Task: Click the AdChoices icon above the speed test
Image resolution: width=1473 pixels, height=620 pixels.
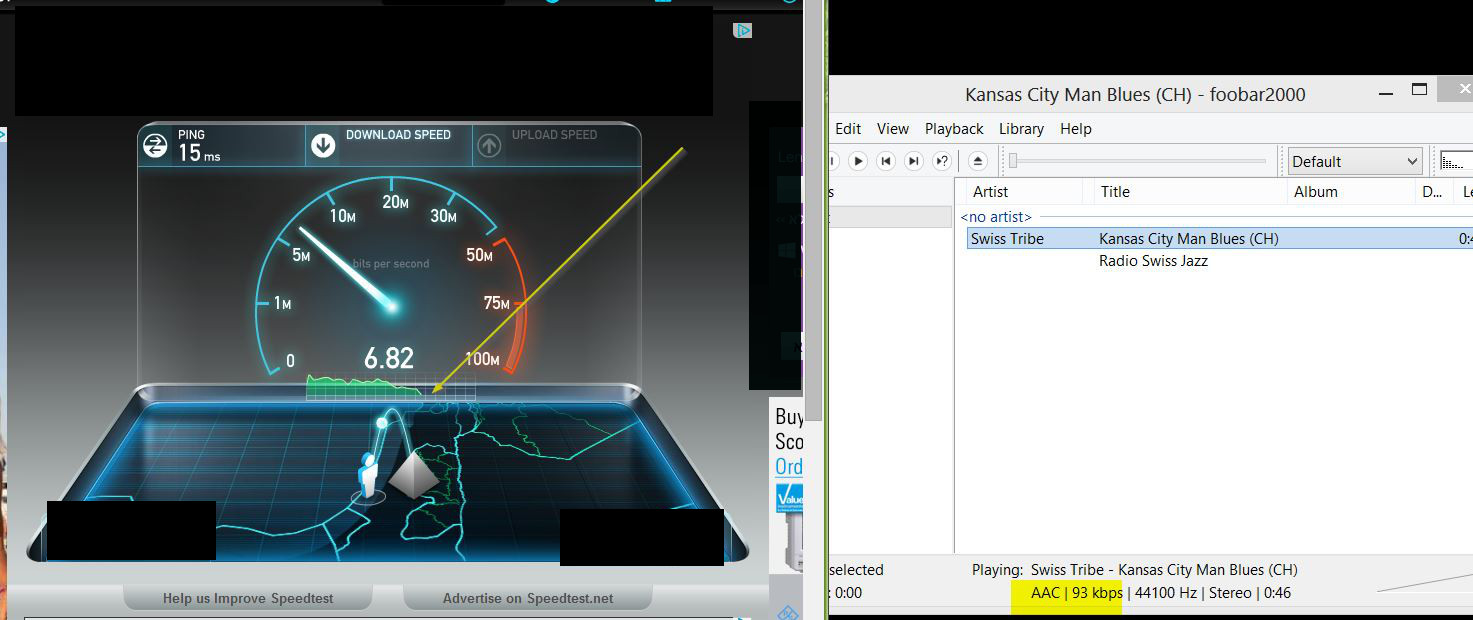Action: pyautogui.click(x=743, y=30)
